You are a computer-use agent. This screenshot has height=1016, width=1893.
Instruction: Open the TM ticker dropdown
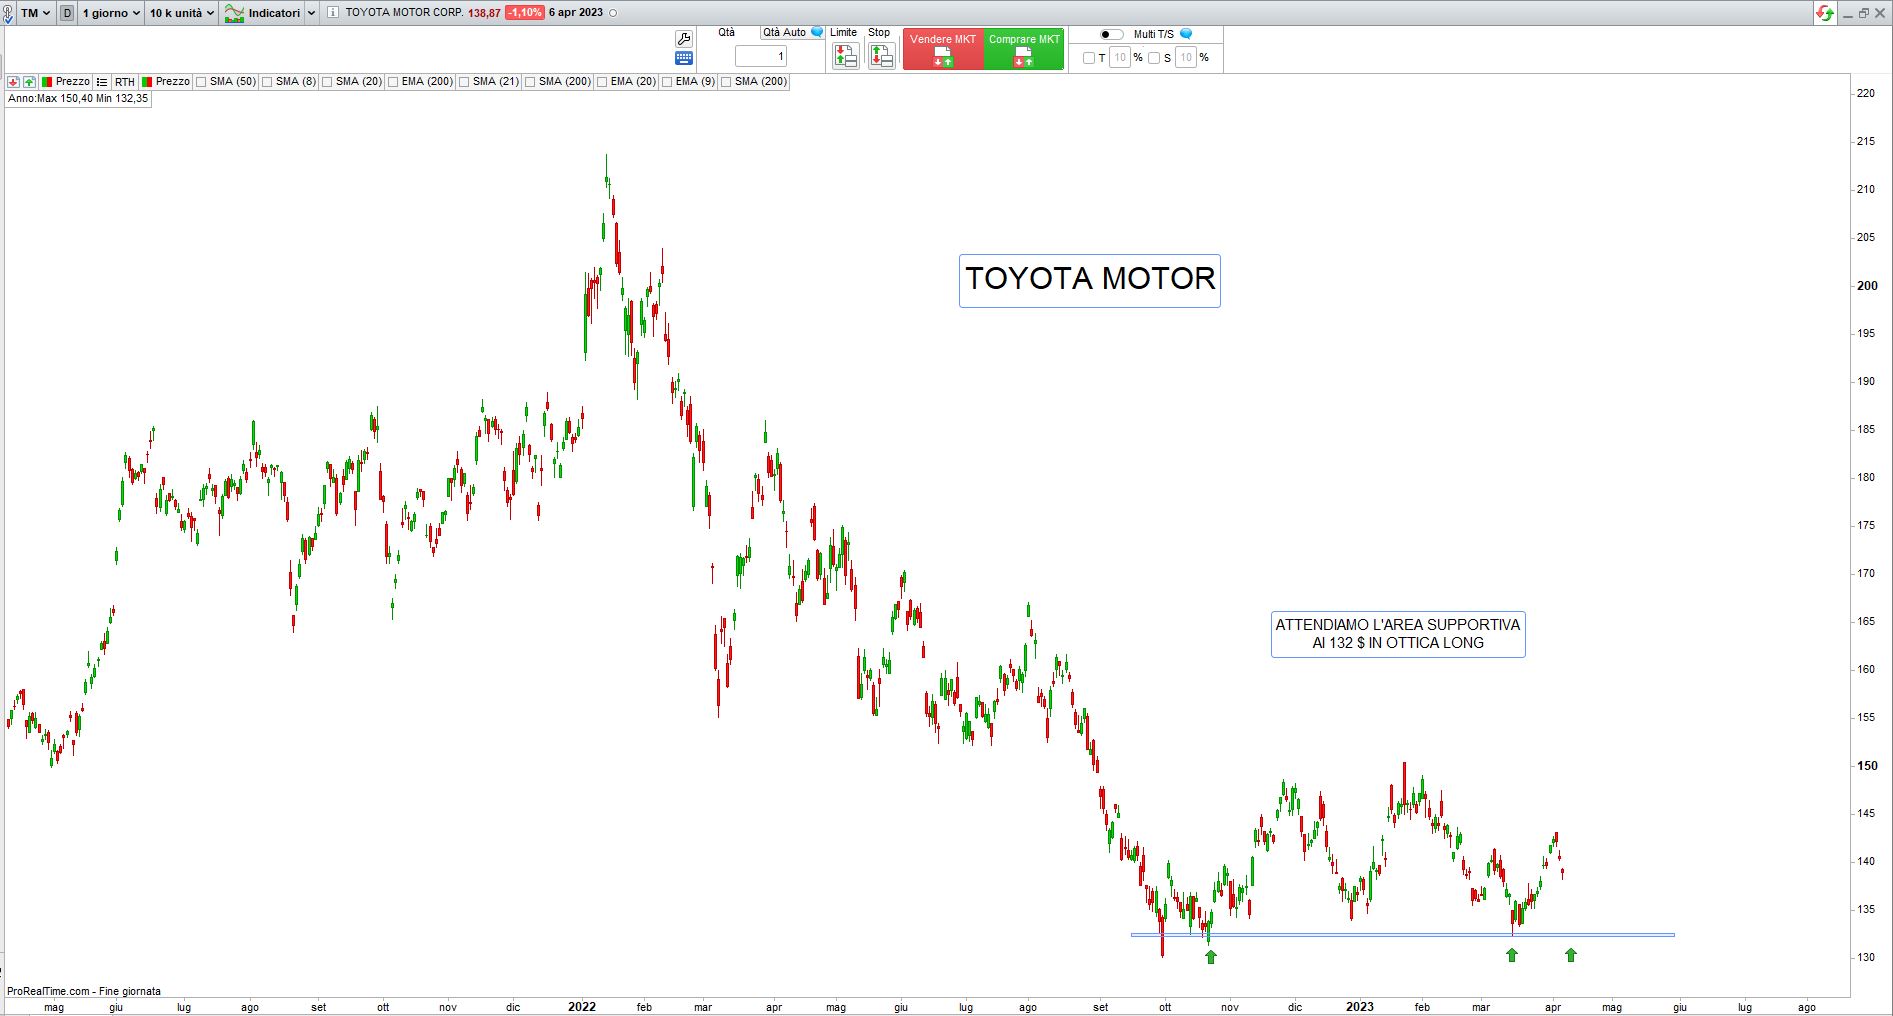pyautogui.click(x=35, y=13)
